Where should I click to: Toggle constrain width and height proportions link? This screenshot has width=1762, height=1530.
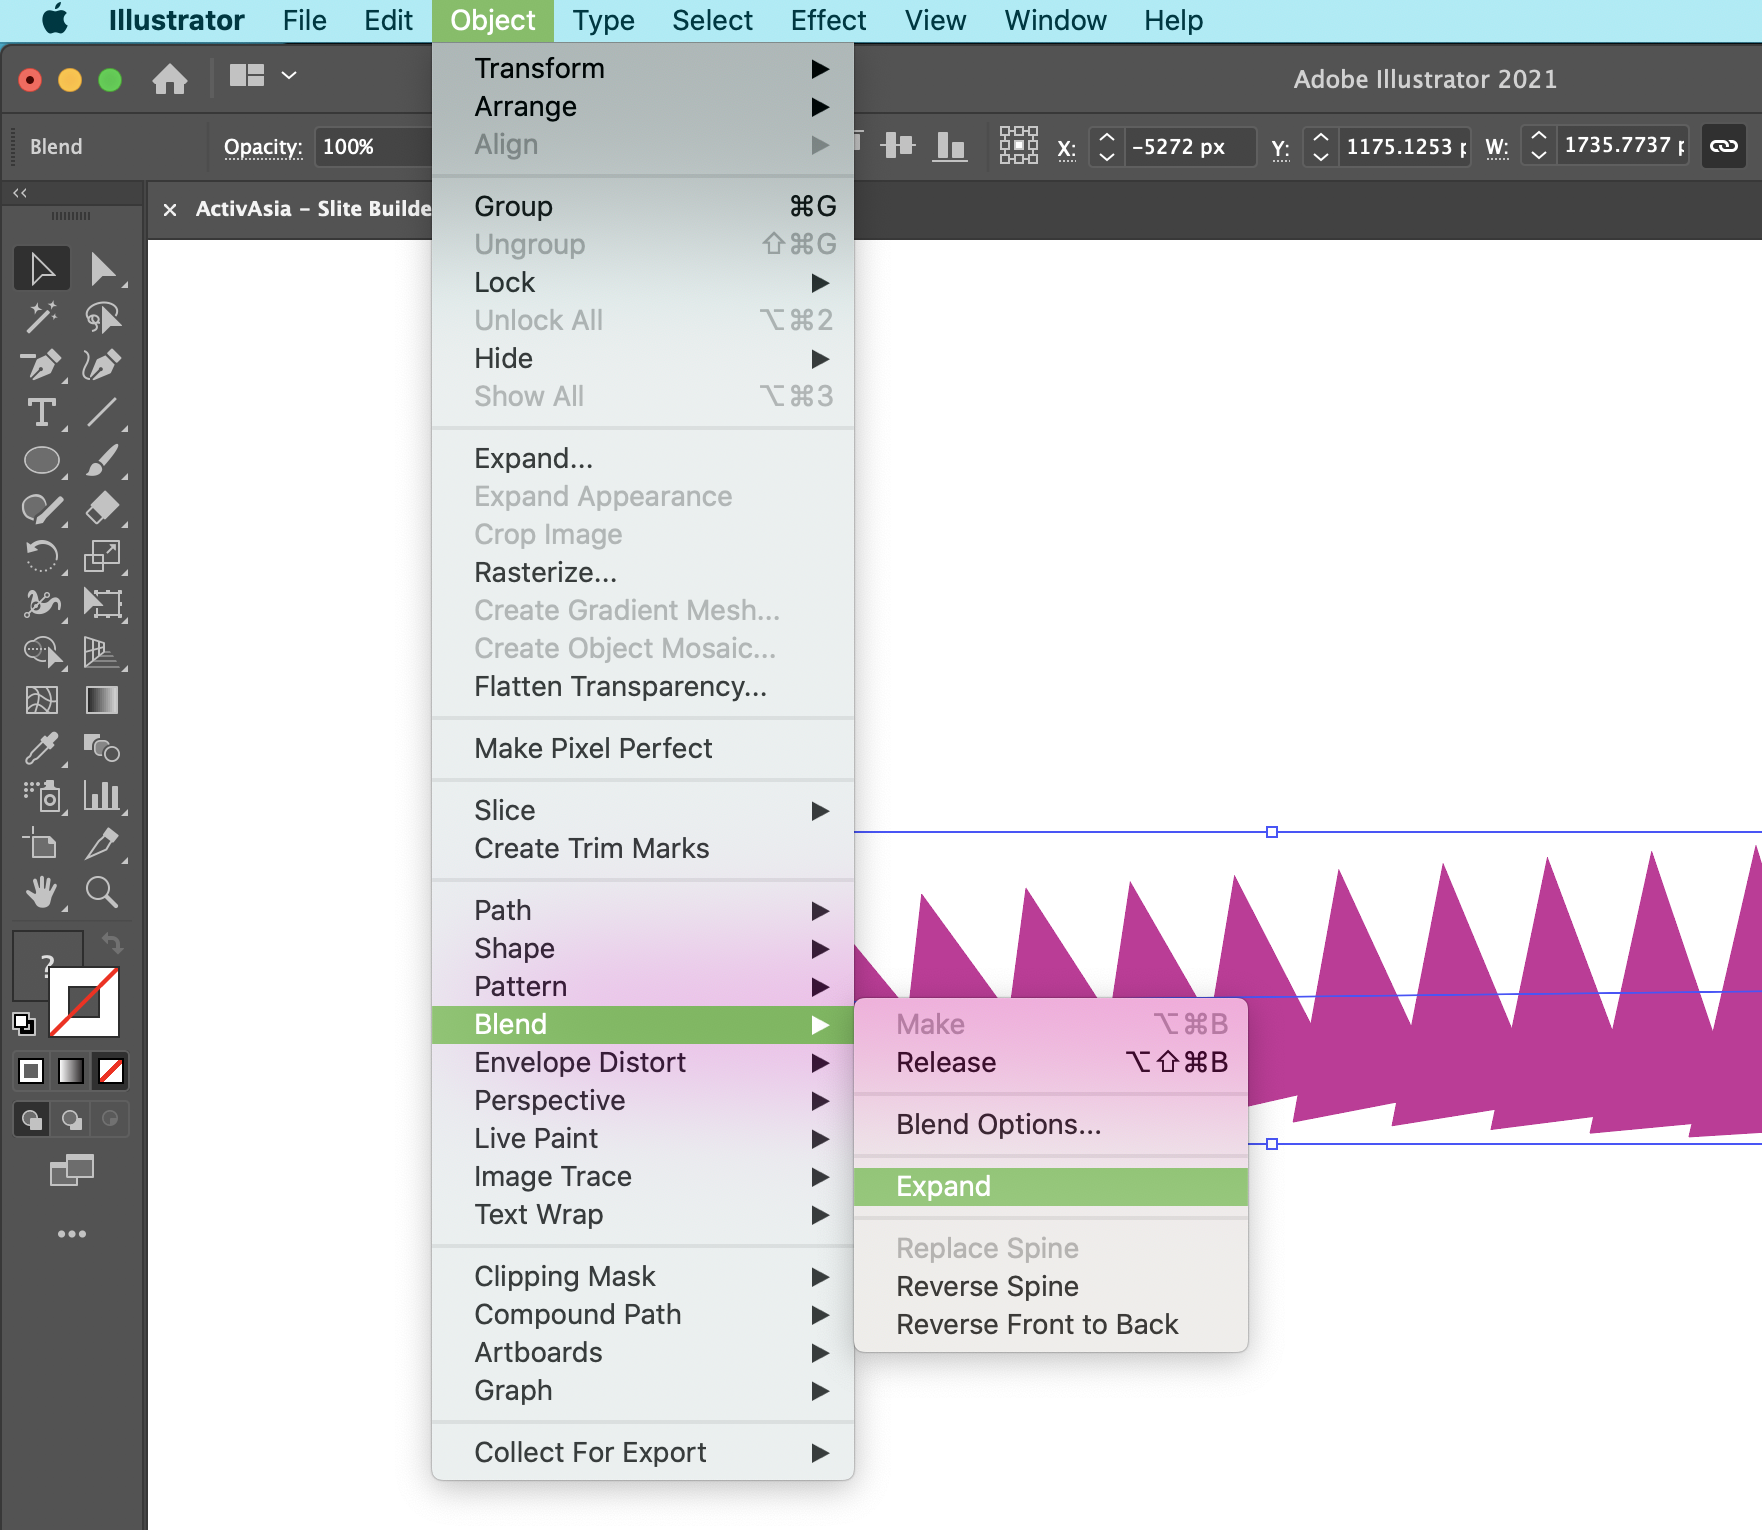(x=1723, y=146)
